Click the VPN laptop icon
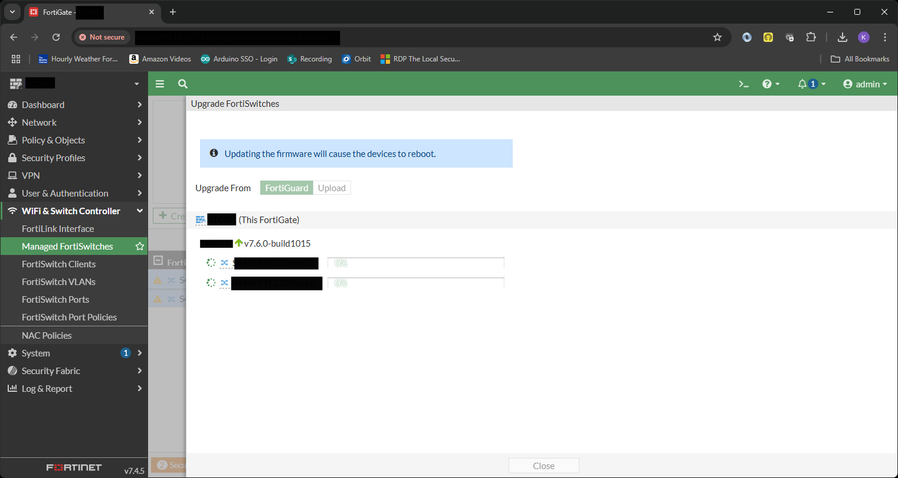 click(x=12, y=176)
